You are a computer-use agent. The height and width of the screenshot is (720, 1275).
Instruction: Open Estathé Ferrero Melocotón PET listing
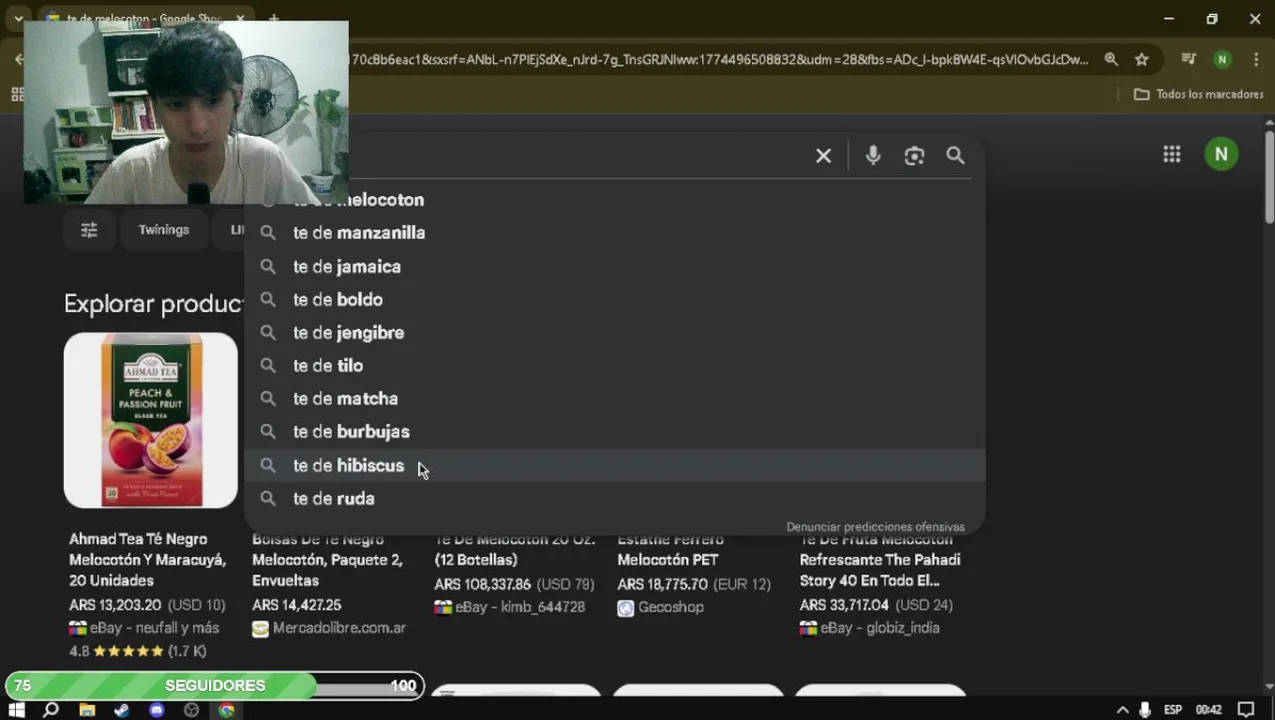point(668,550)
